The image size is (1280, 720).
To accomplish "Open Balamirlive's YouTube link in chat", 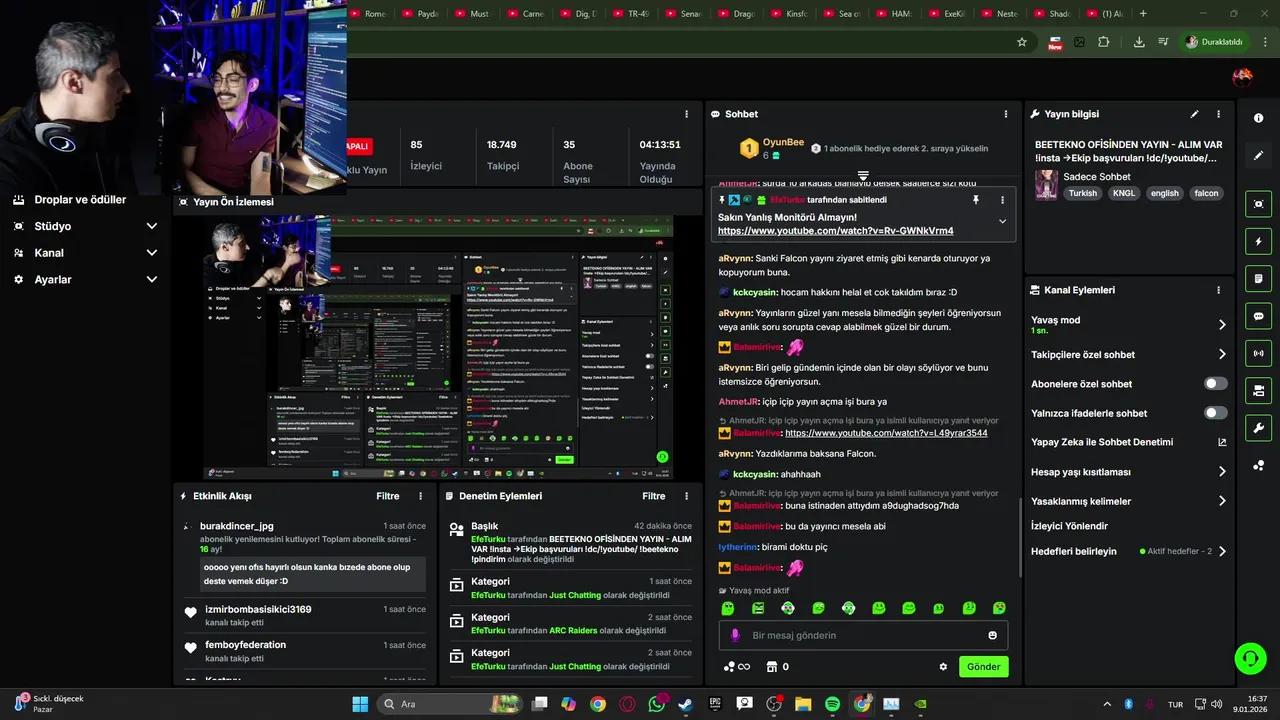I will click(886, 433).
